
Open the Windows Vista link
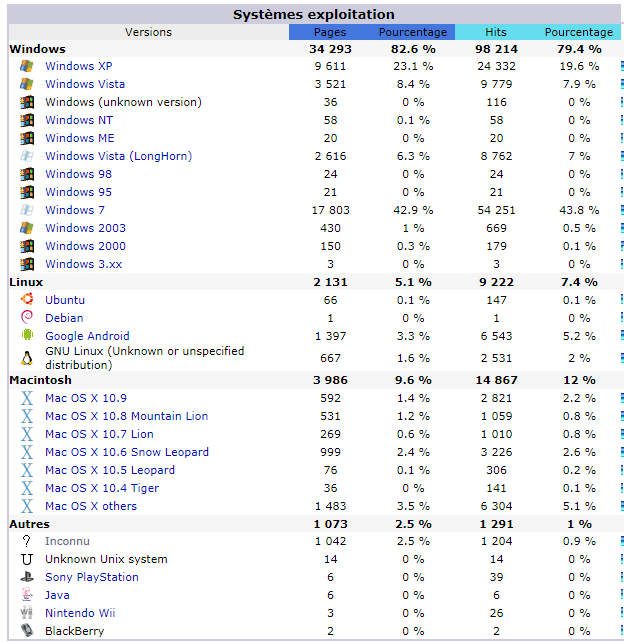click(x=85, y=84)
